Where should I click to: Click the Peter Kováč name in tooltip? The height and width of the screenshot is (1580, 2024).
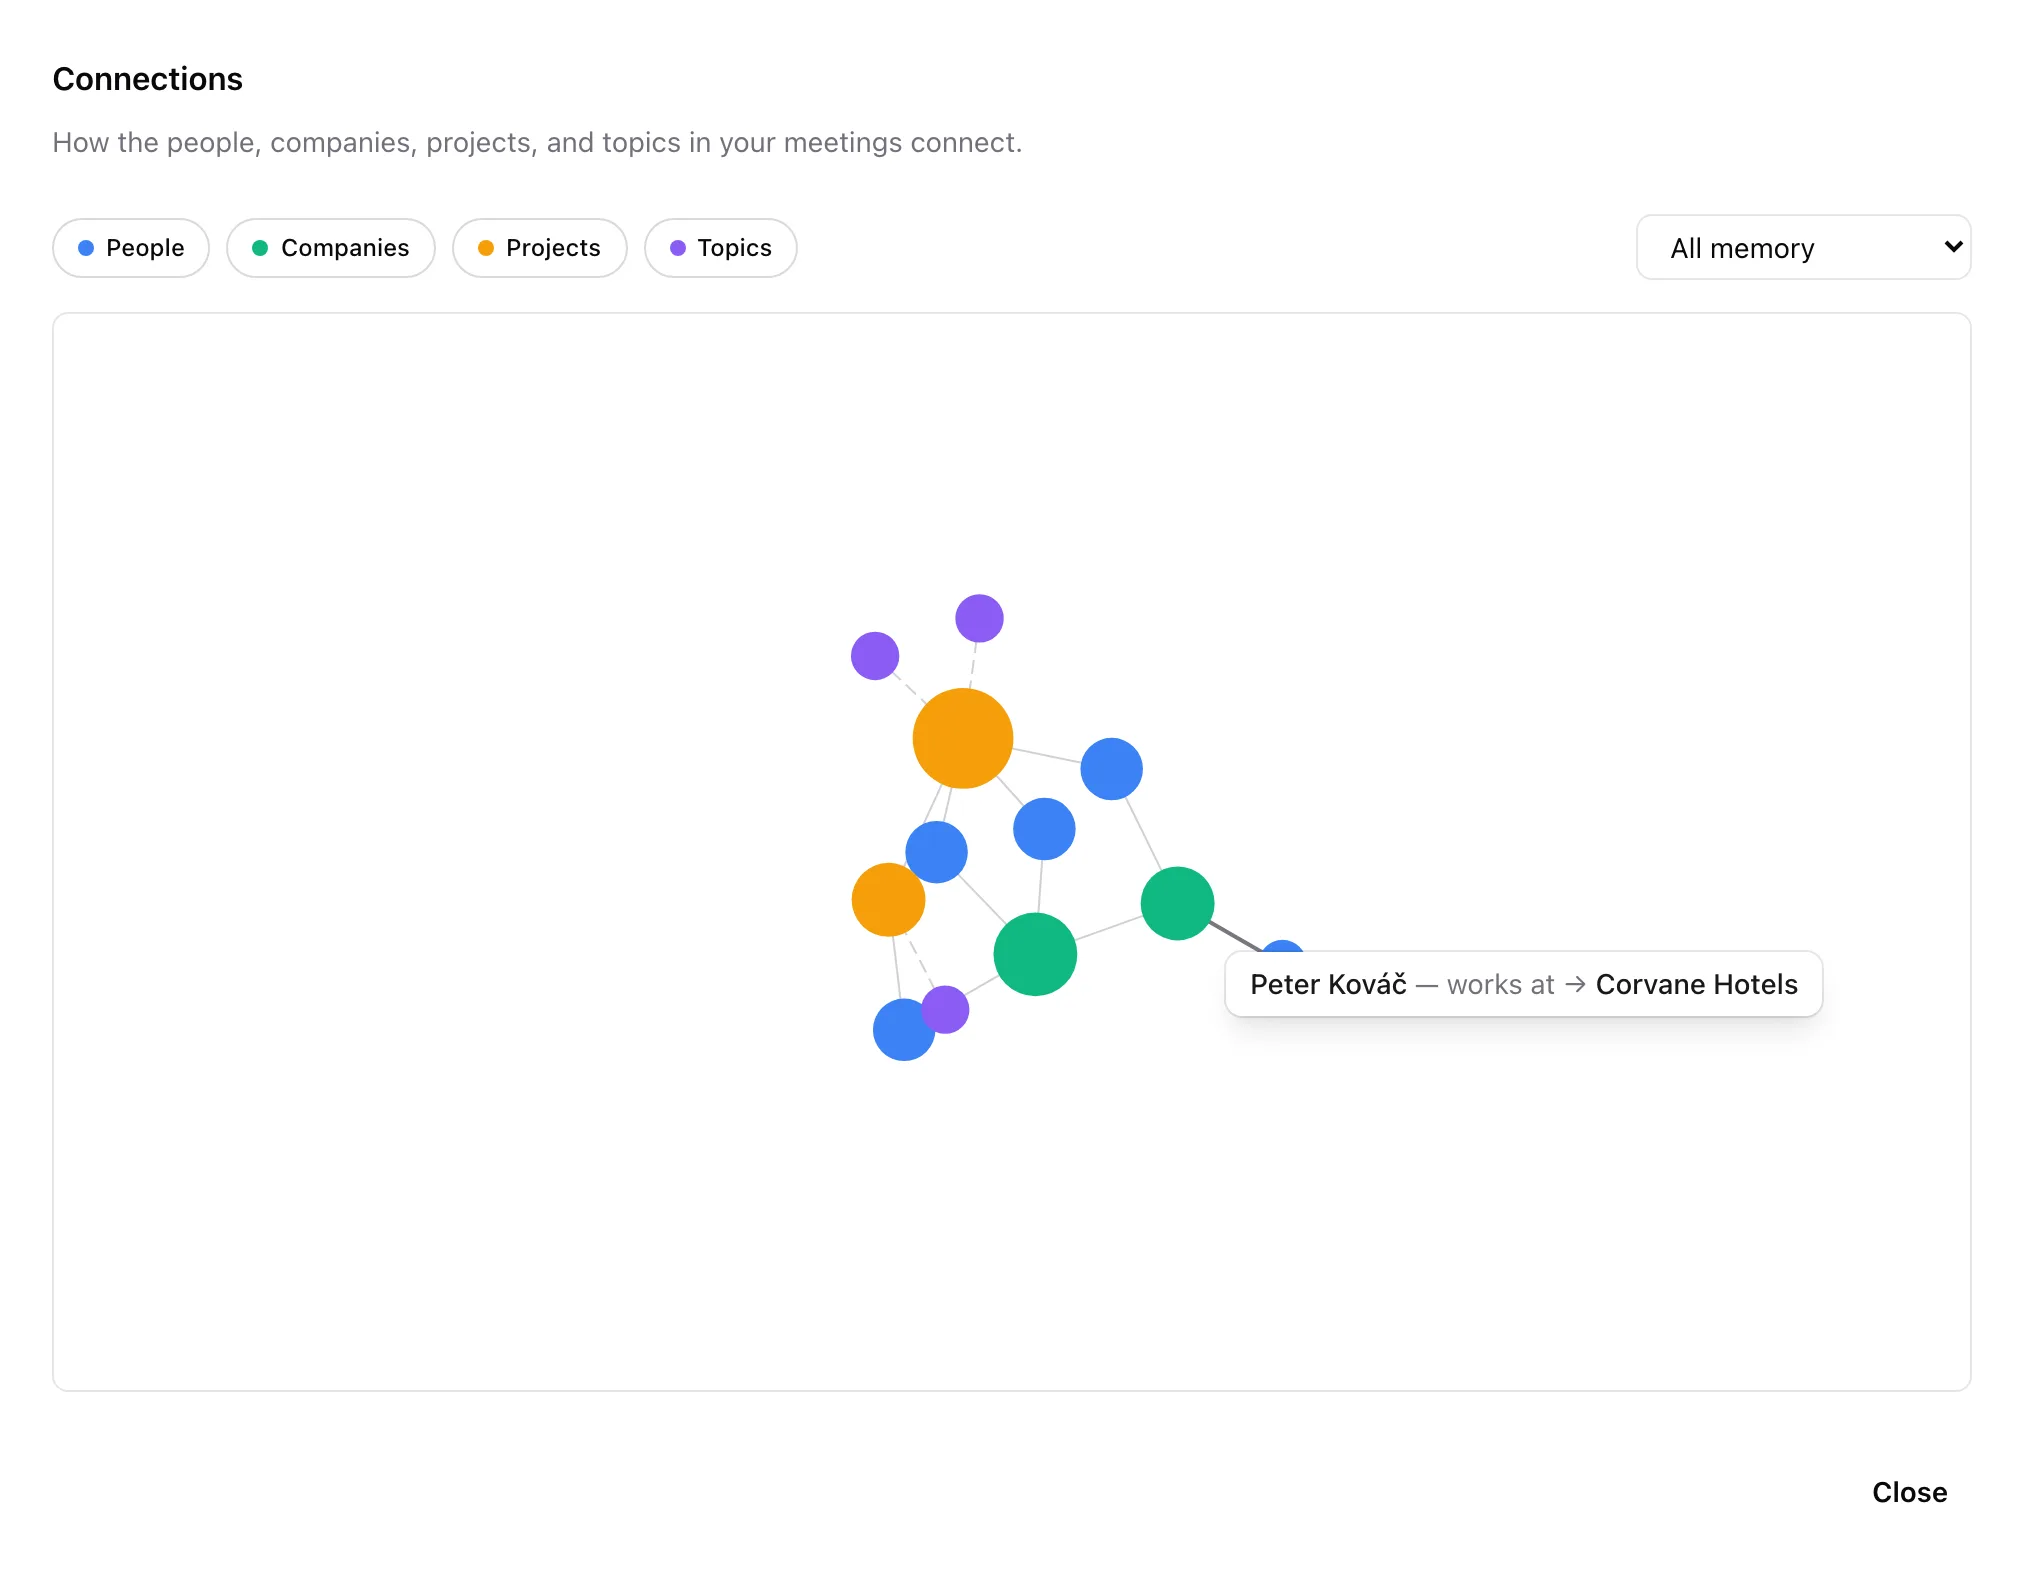point(1328,984)
